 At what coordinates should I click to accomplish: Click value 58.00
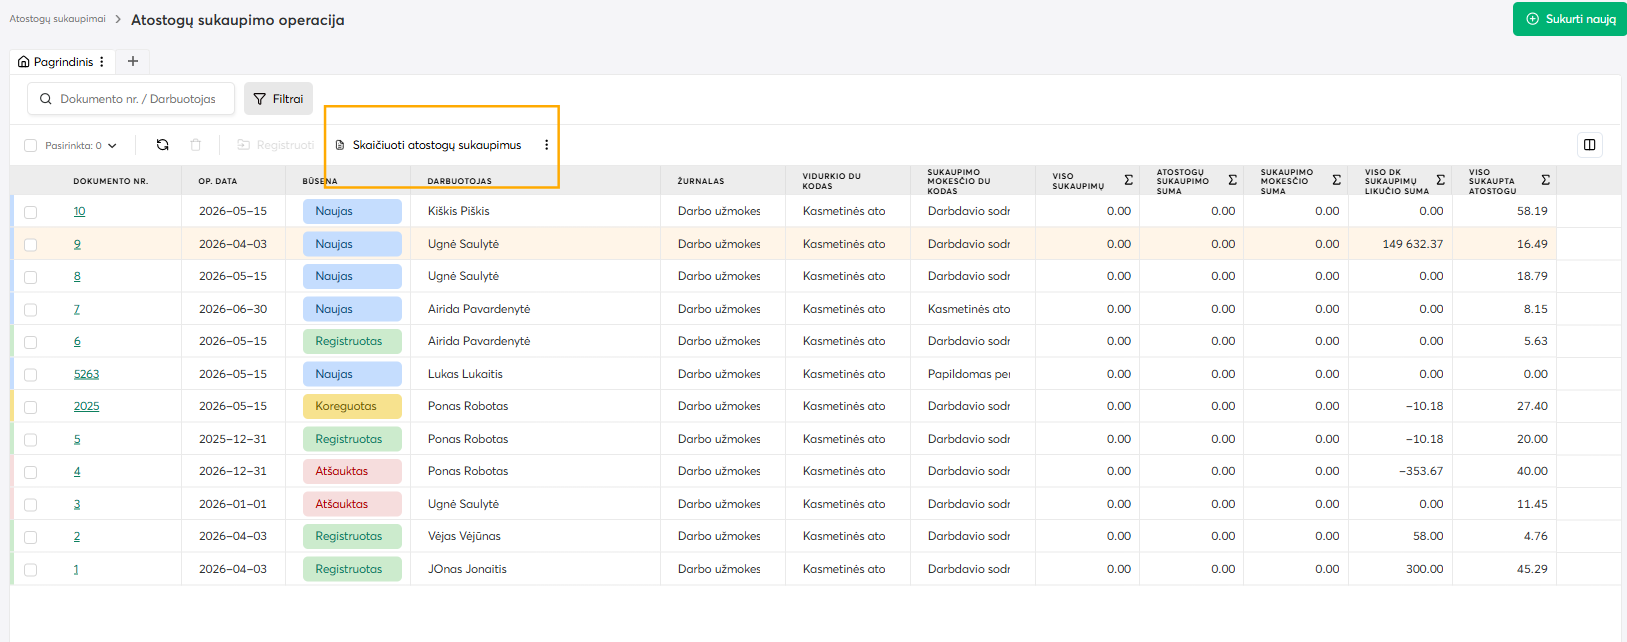click(1428, 536)
